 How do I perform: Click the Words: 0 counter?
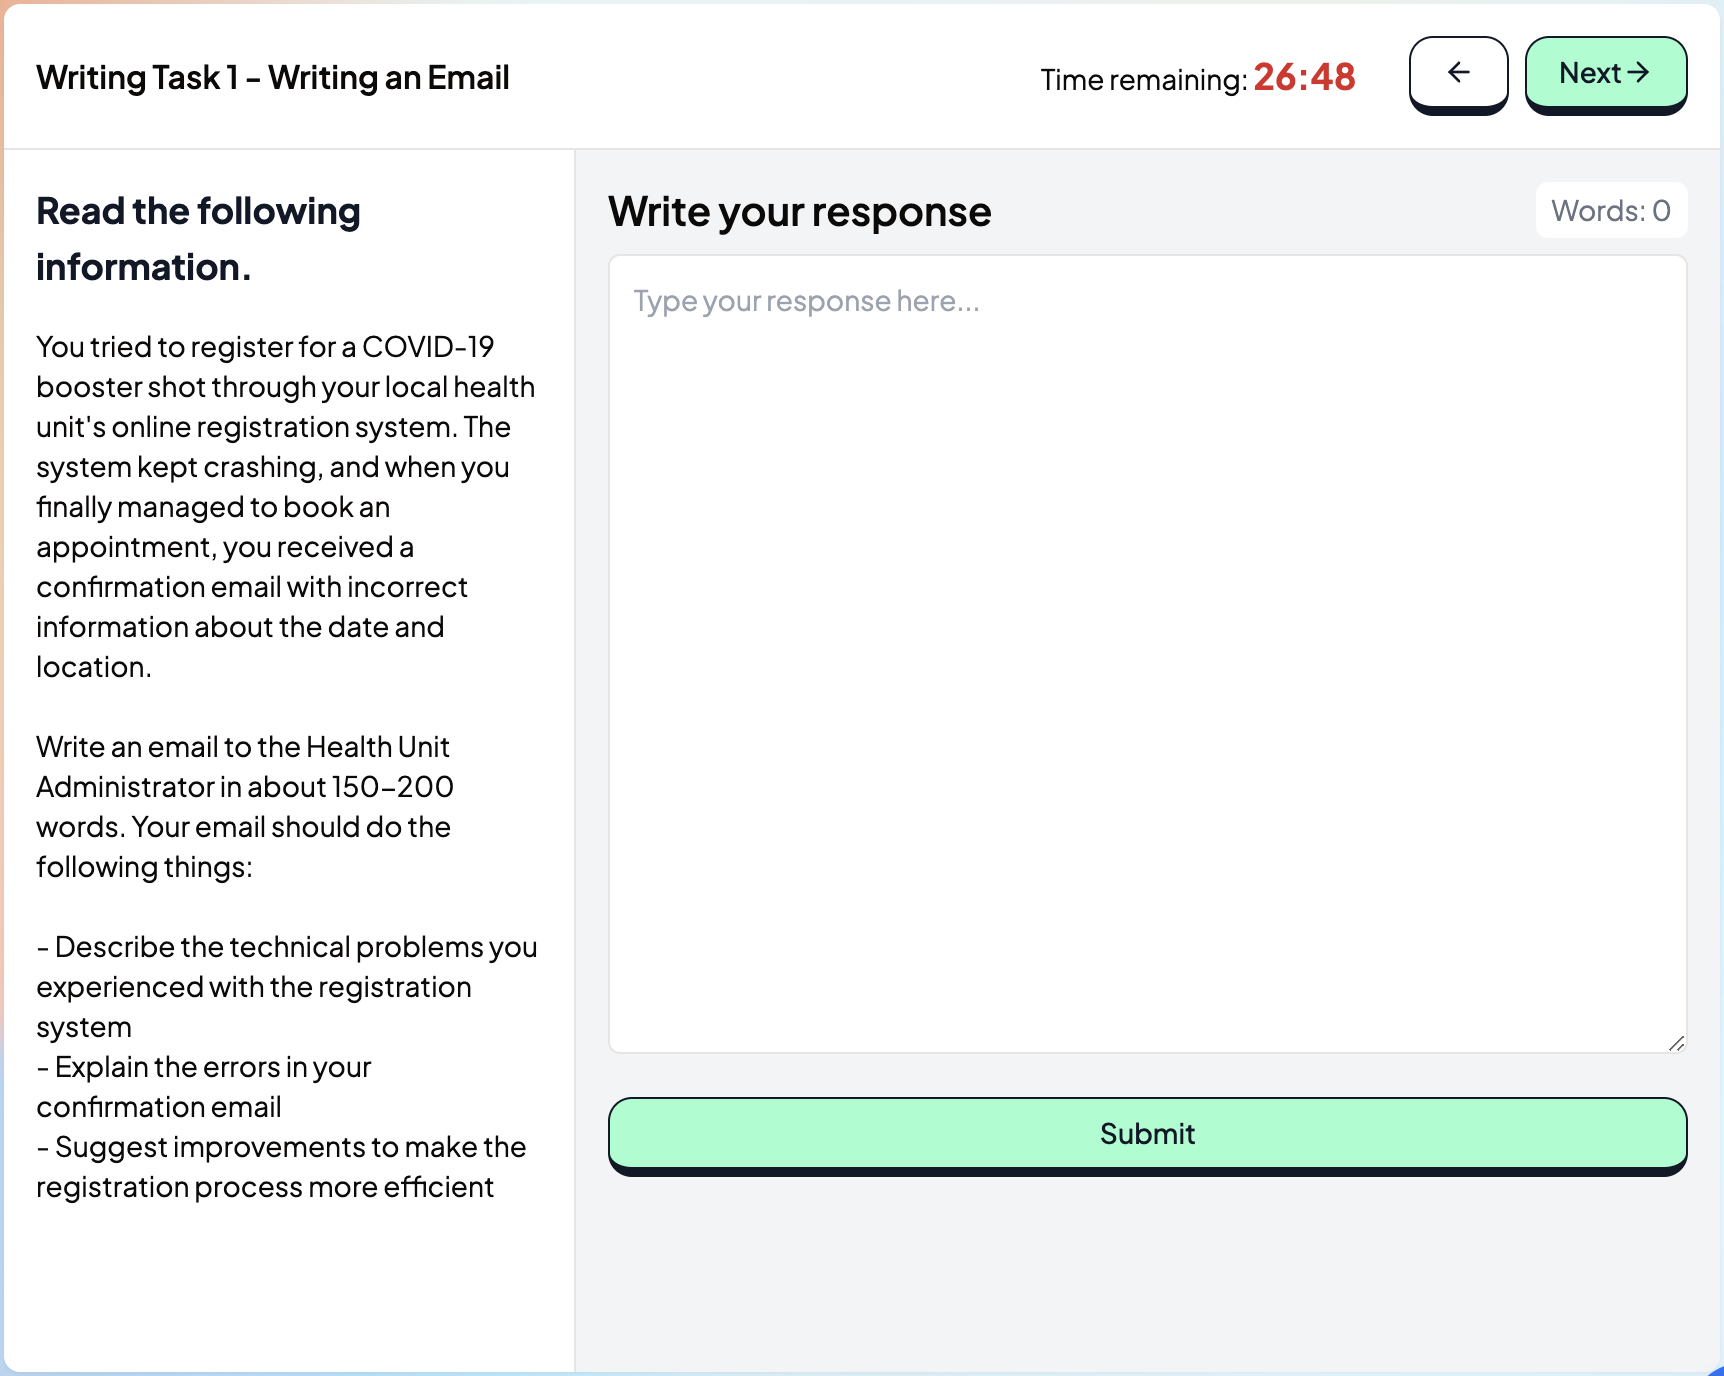[x=1610, y=211]
